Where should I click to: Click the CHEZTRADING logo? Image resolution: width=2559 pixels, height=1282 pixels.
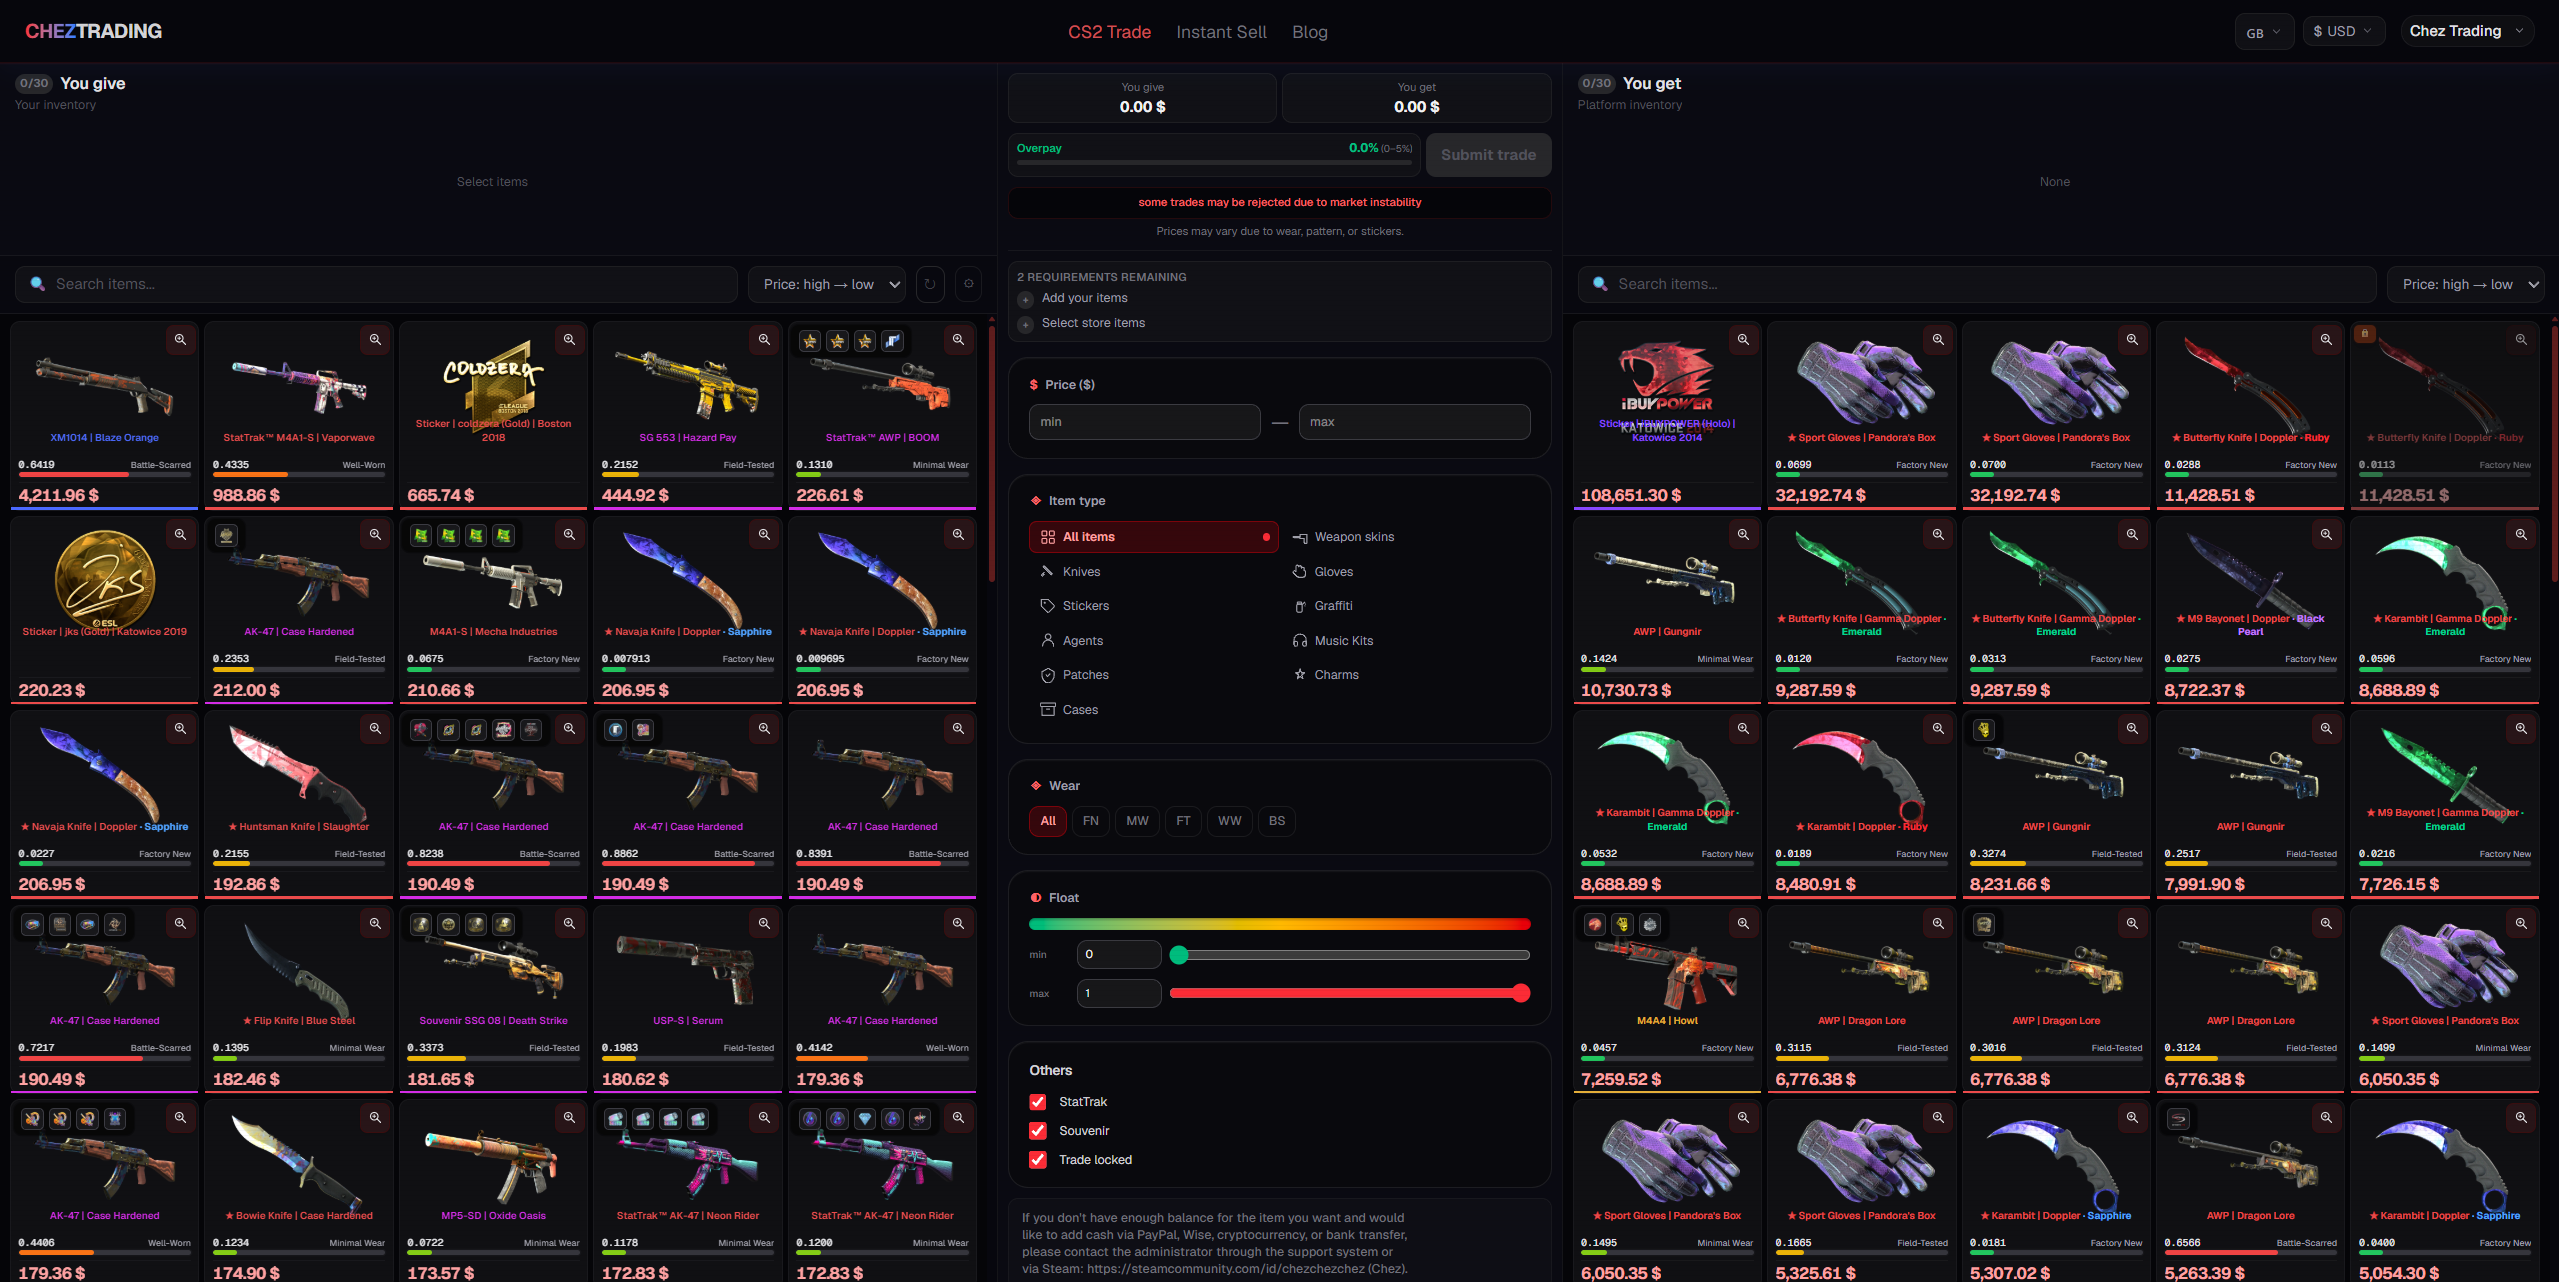(93, 31)
